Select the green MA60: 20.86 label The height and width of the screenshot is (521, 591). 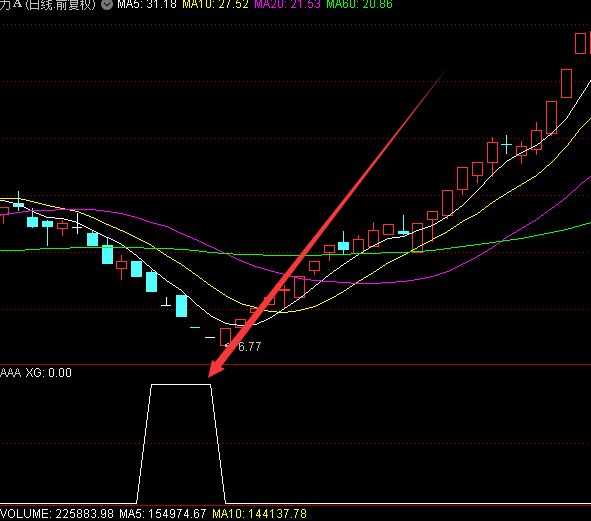click(x=359, y=5)
